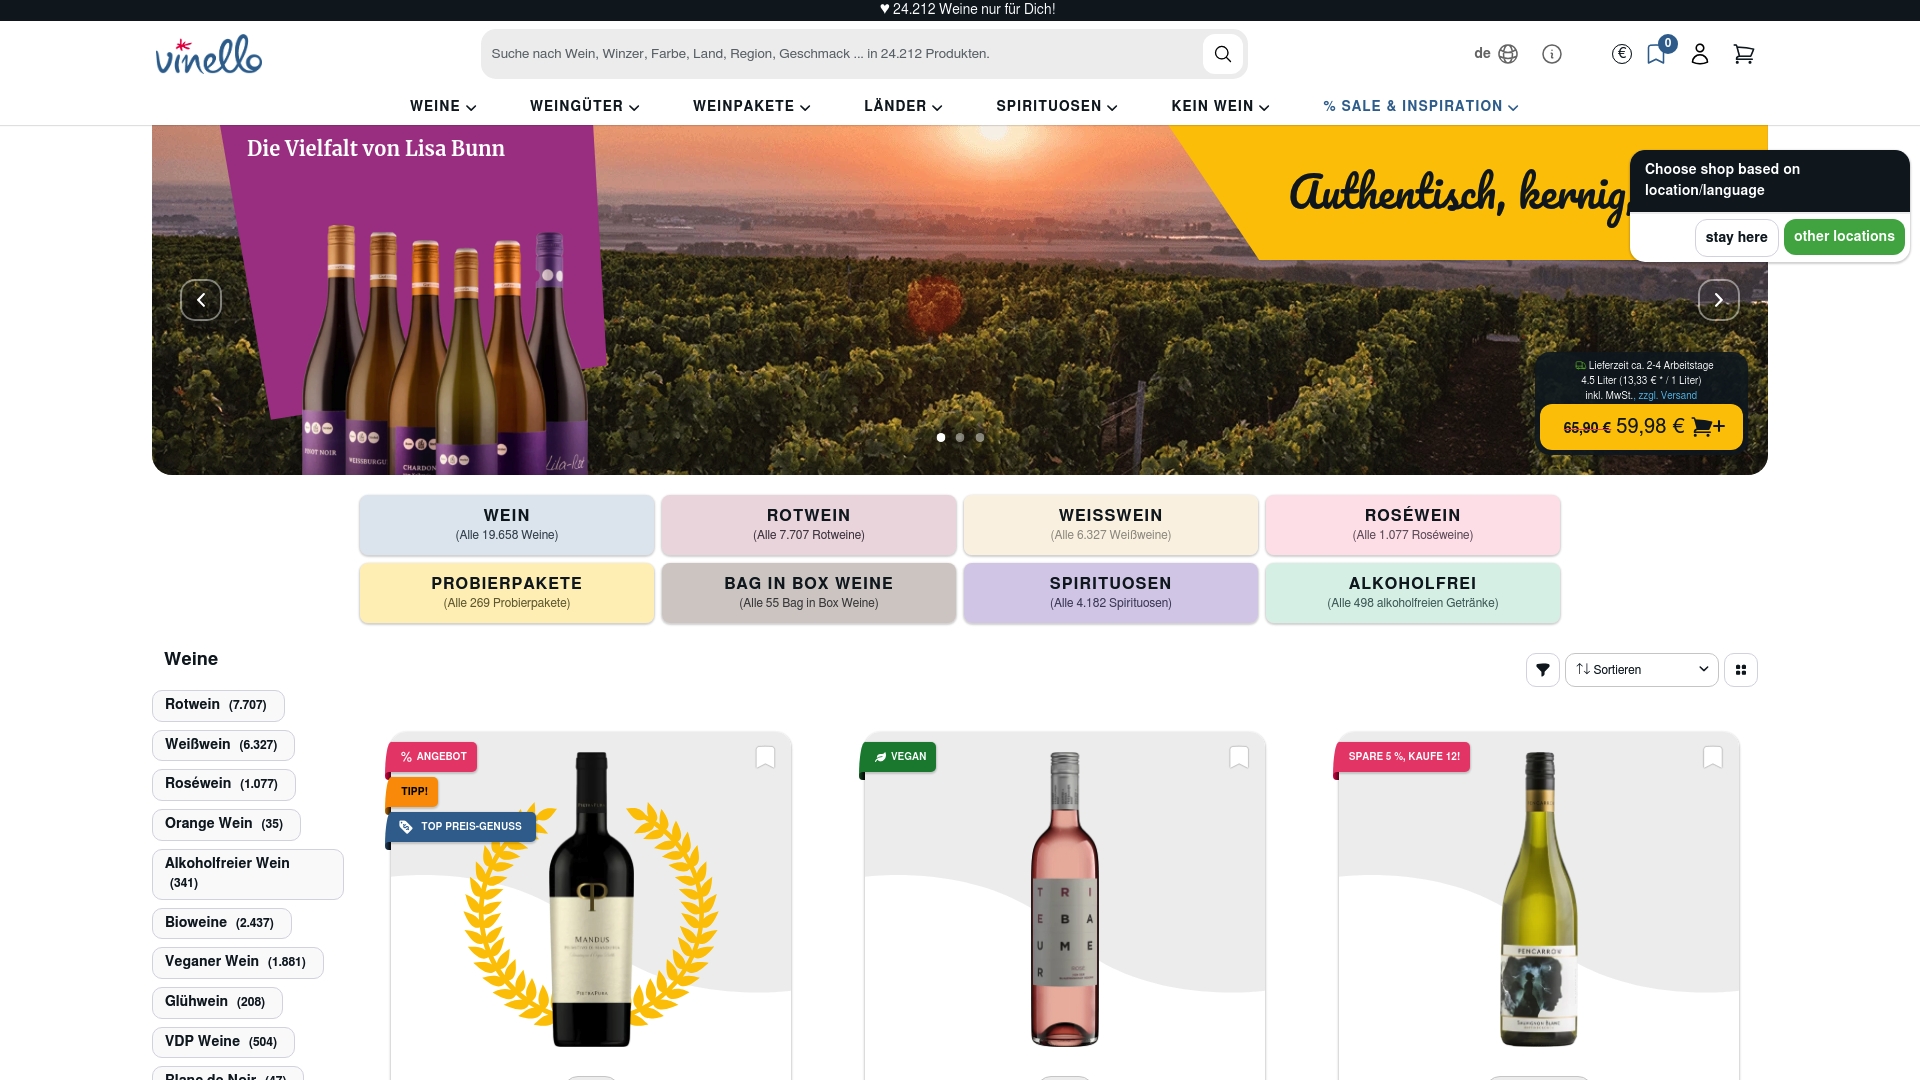Bookmark the vegan rosé wine product
The height and width of the screenshot is (1080, 1920).
pos(1239,757)
